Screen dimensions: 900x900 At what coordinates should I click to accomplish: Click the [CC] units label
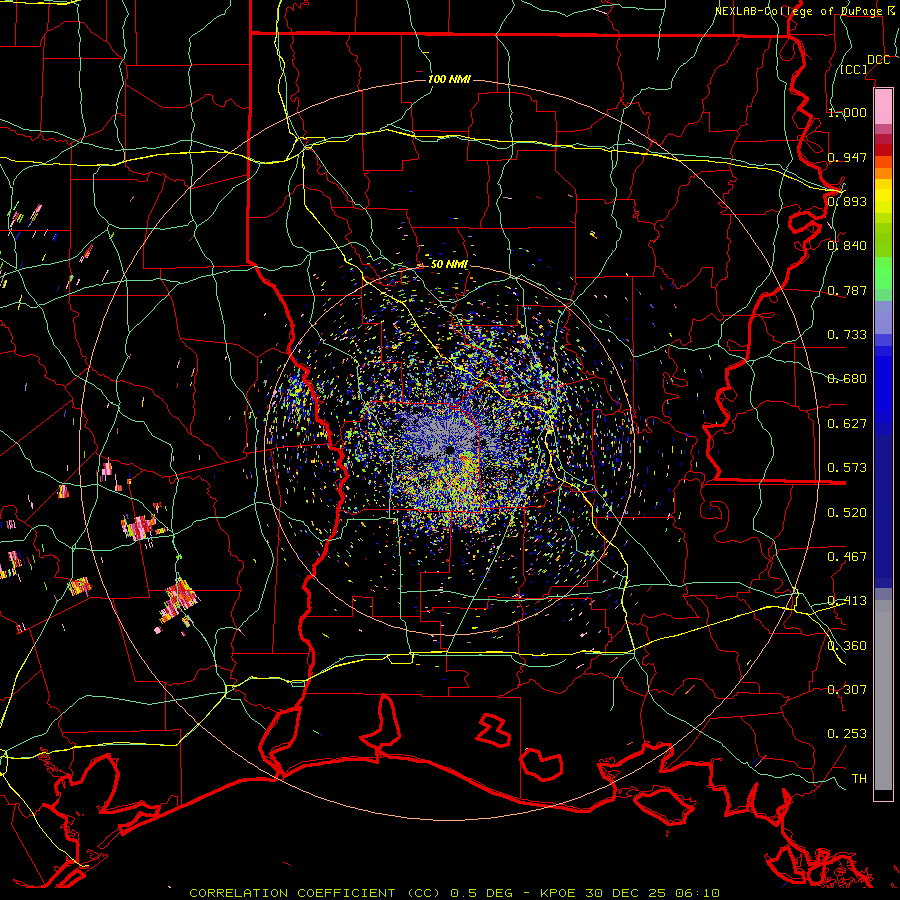pos(853,69)
